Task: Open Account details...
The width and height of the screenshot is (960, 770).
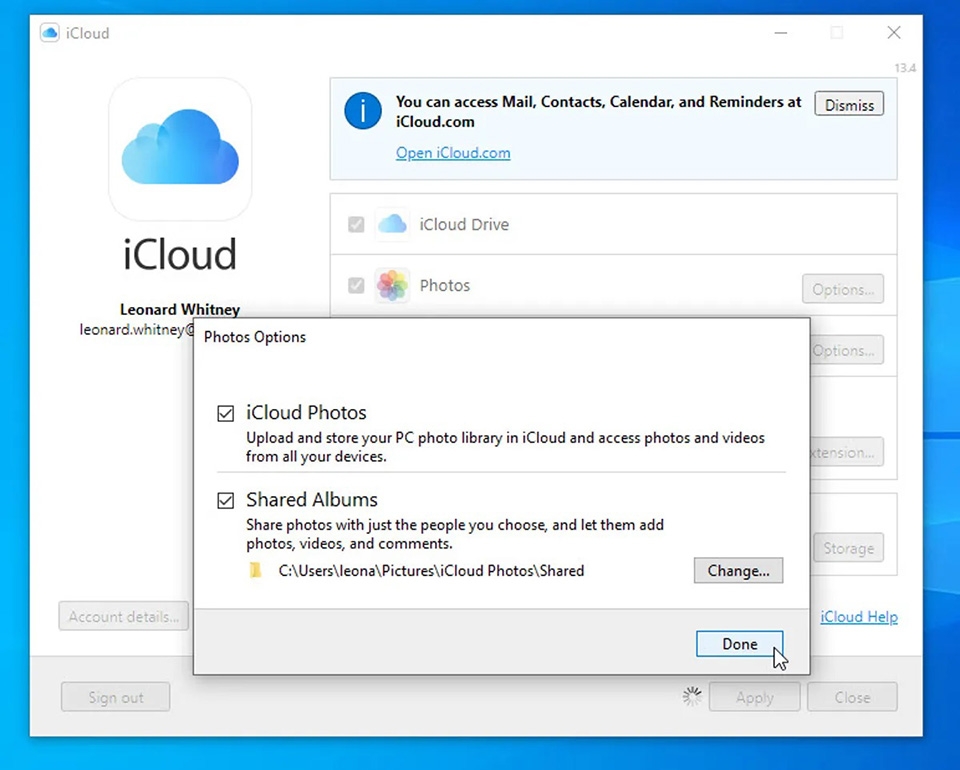Action: [124, 616]
